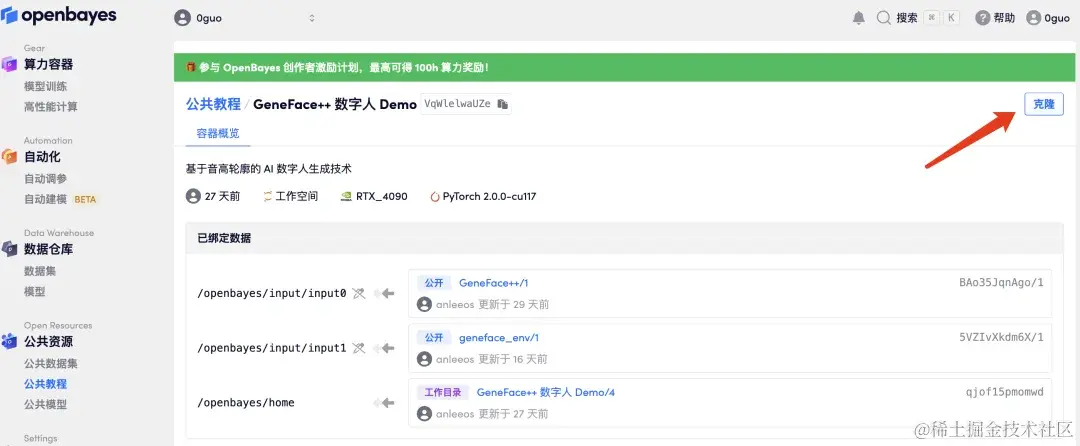The width and height of the screenshot is (1080, 446).
Task: Select 公共教程 in the sidebar
Action: tap(45, 383)
